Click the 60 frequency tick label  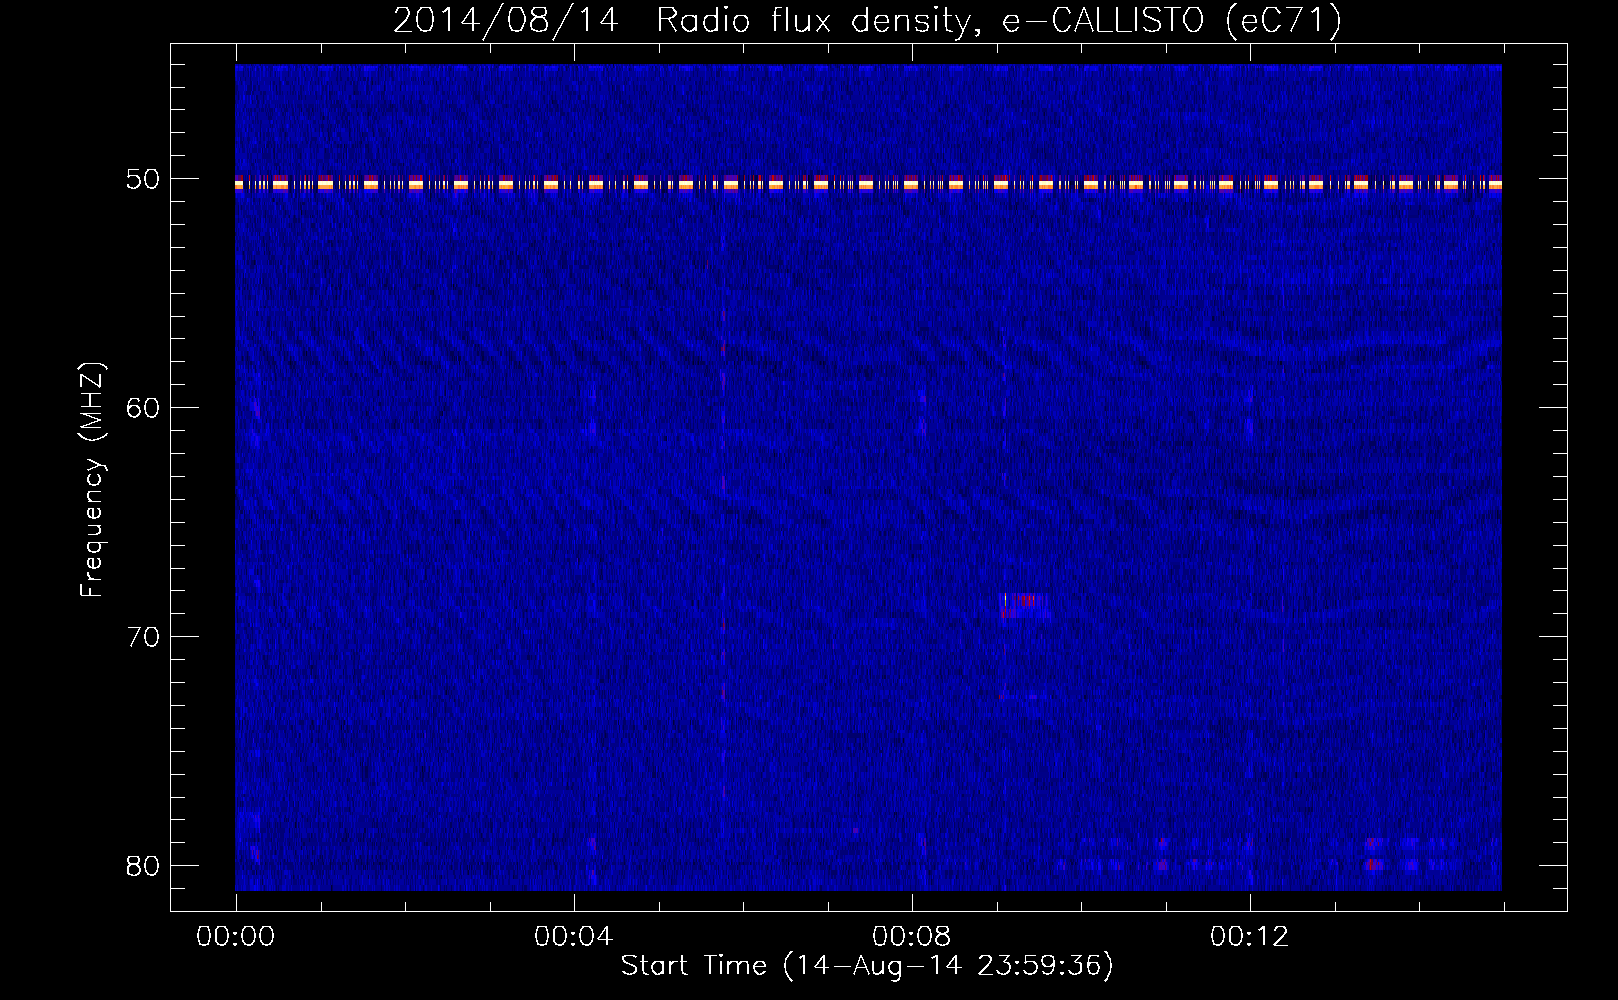point(143,408)
